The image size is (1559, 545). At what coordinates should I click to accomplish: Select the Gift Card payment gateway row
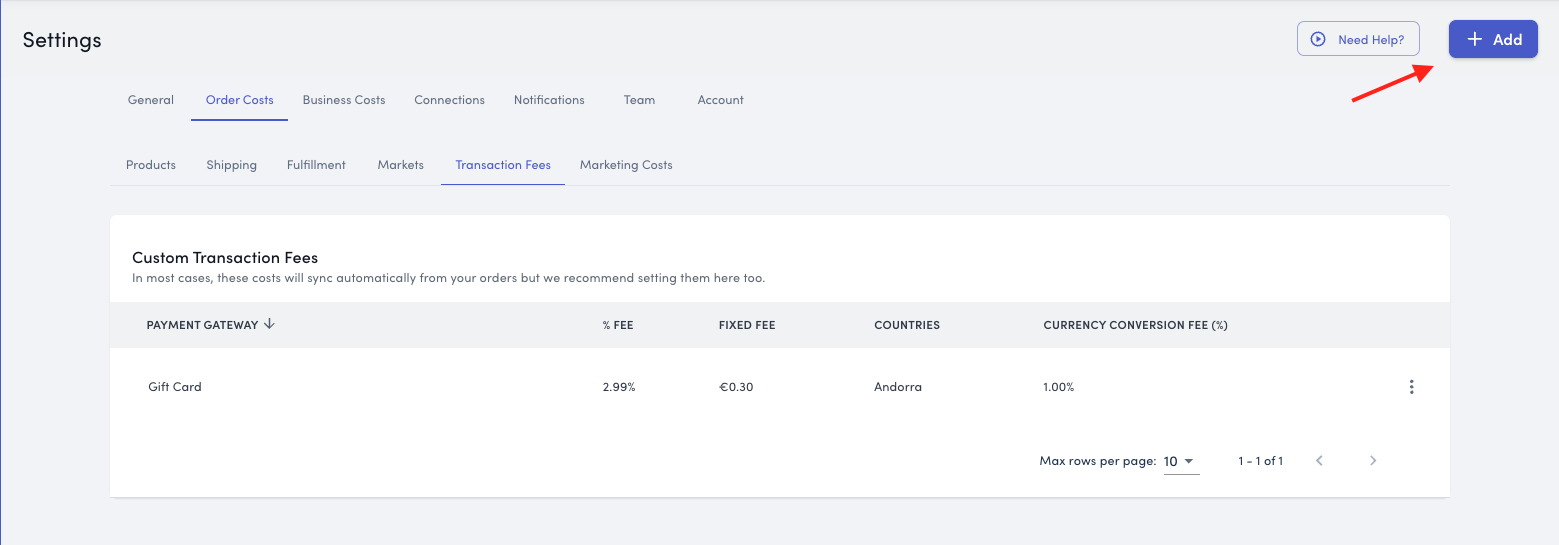pos(175,387)
